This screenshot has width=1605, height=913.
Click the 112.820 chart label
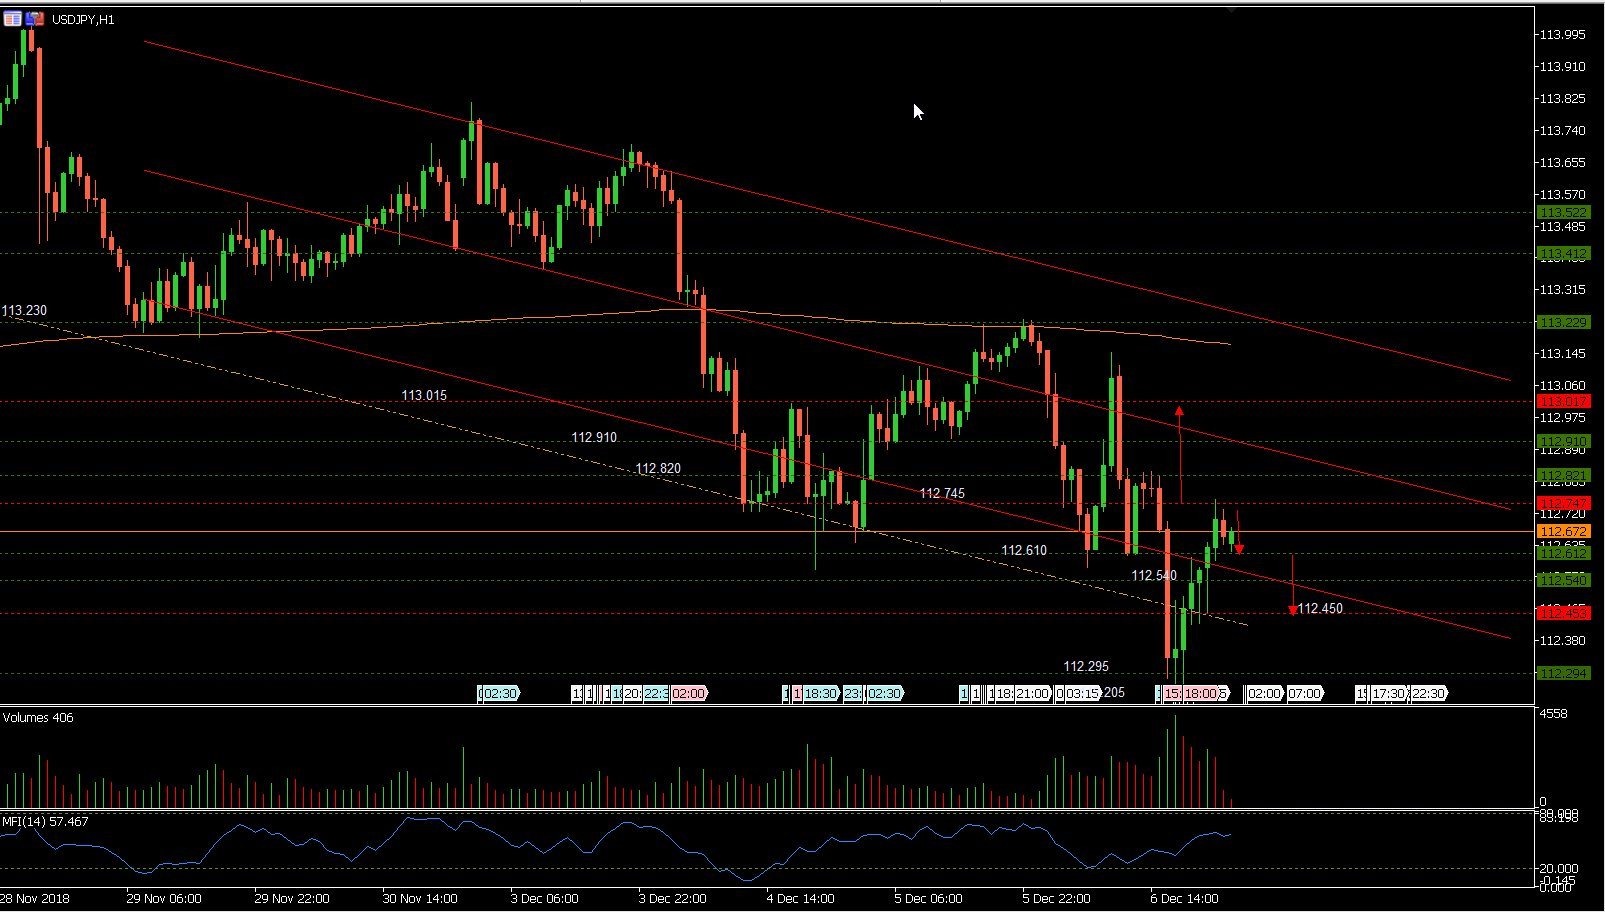pos(658,469)
